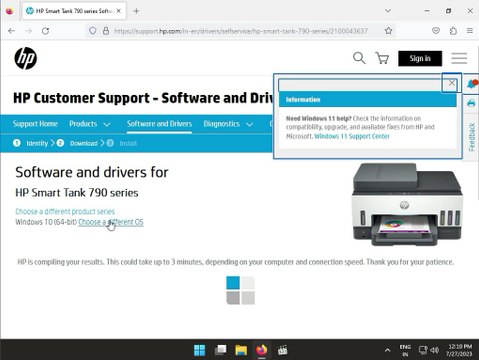
Task: Open File Explorer from taskbar
Action: click(241, 350)
